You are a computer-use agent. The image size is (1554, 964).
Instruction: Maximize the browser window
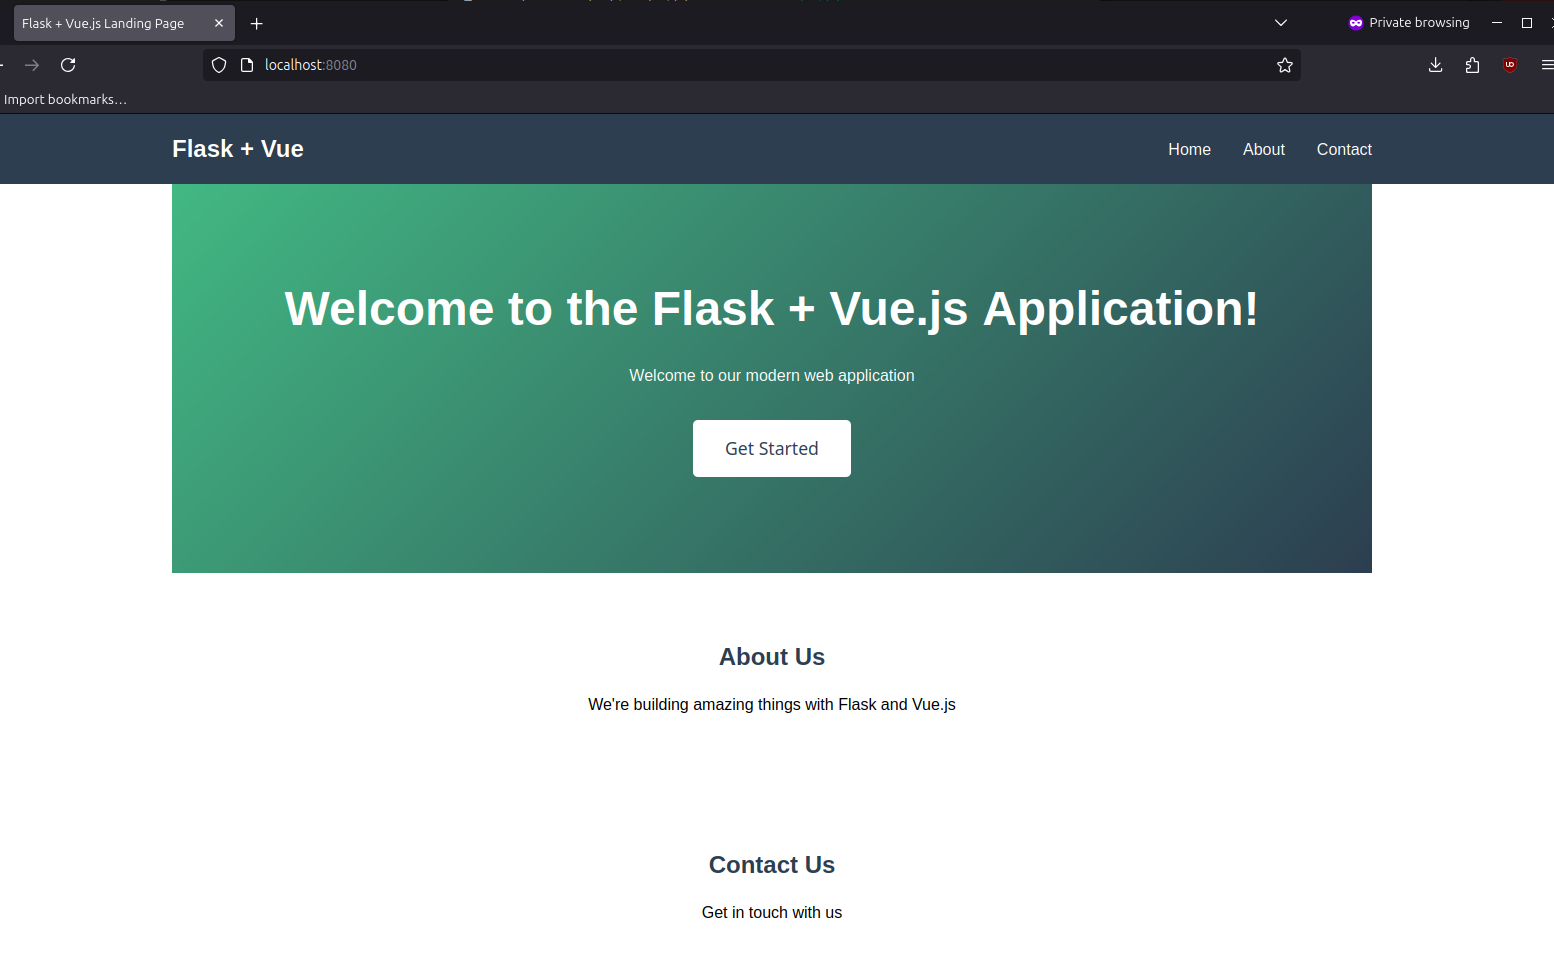point(1527,23)
